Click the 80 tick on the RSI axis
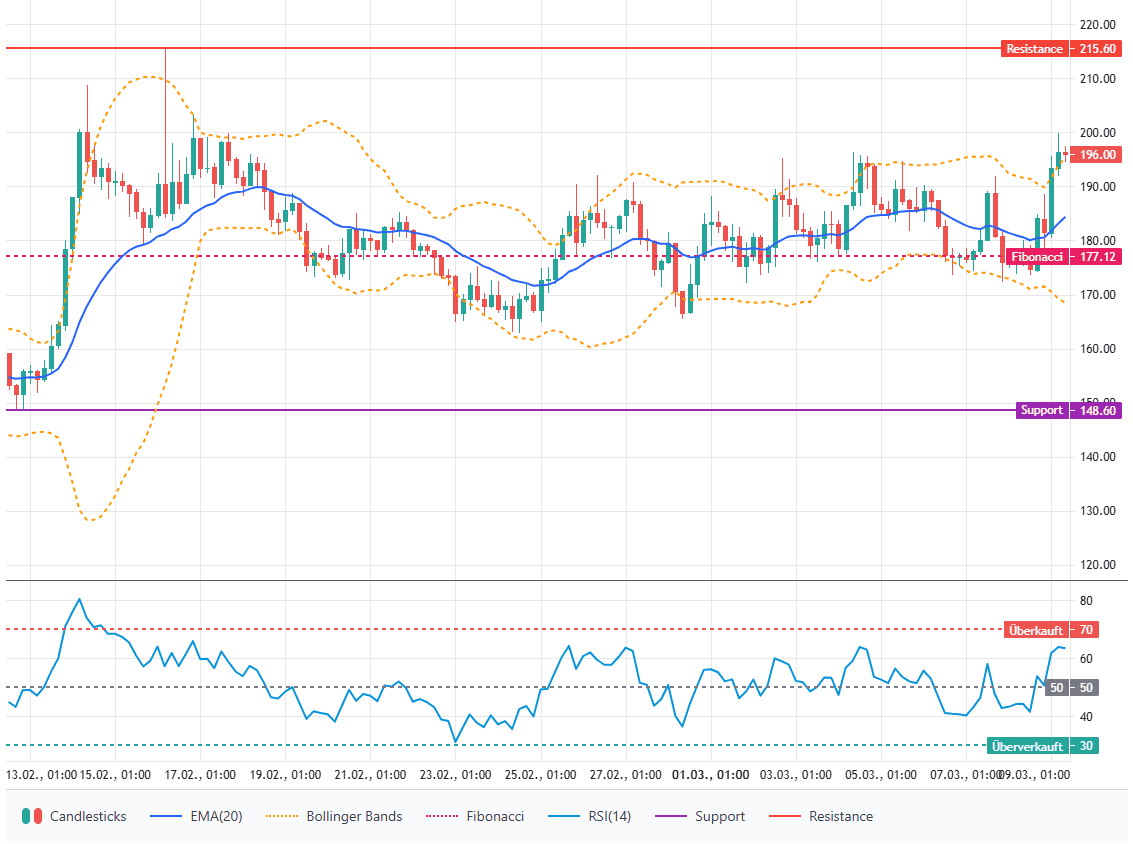The image size is (1133, 844). [x=1086, y=601]
